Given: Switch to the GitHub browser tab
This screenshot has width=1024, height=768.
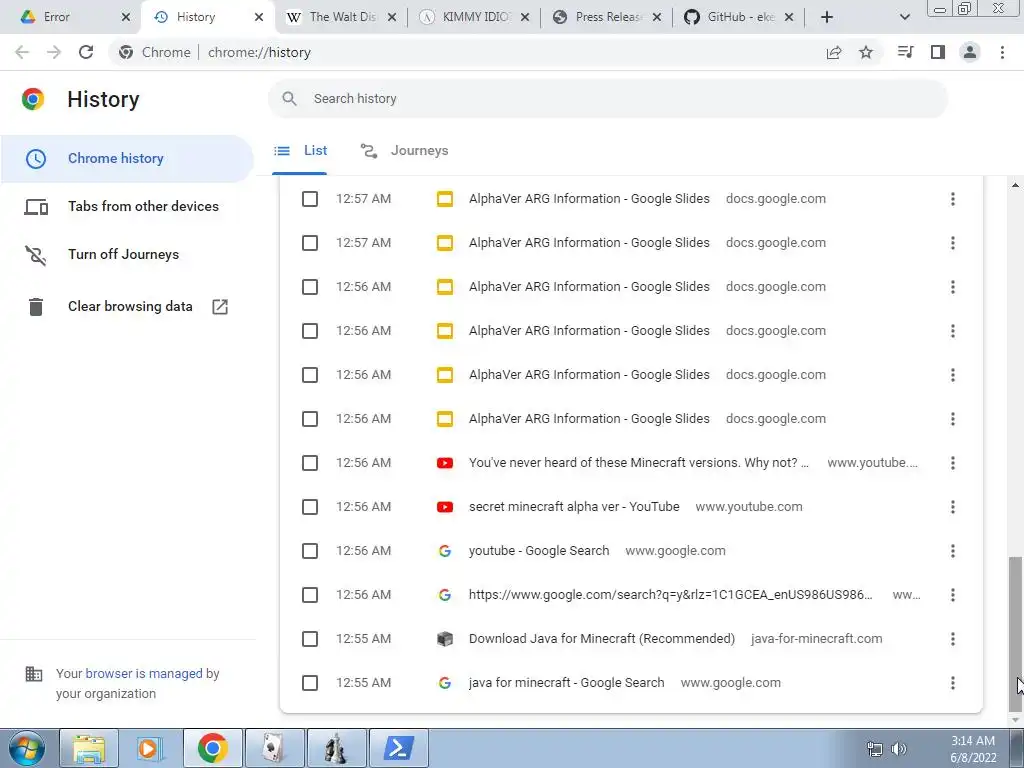Looking at the screenshot, I should [740, 17].
